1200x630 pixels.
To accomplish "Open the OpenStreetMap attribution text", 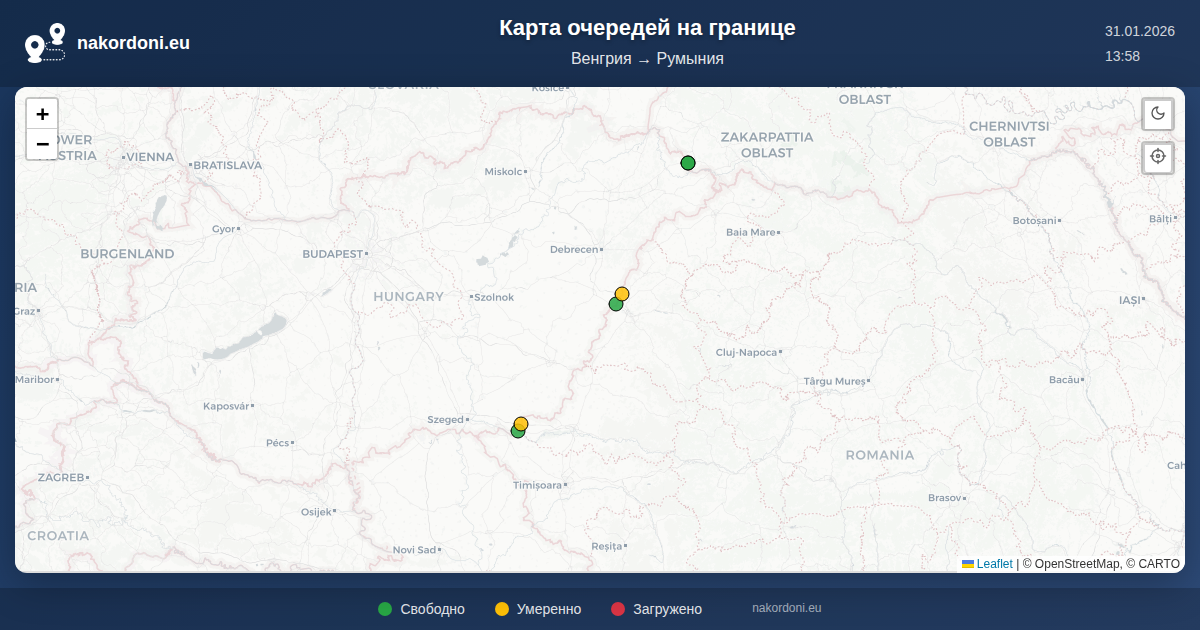I will click(x=1076, y=564).
